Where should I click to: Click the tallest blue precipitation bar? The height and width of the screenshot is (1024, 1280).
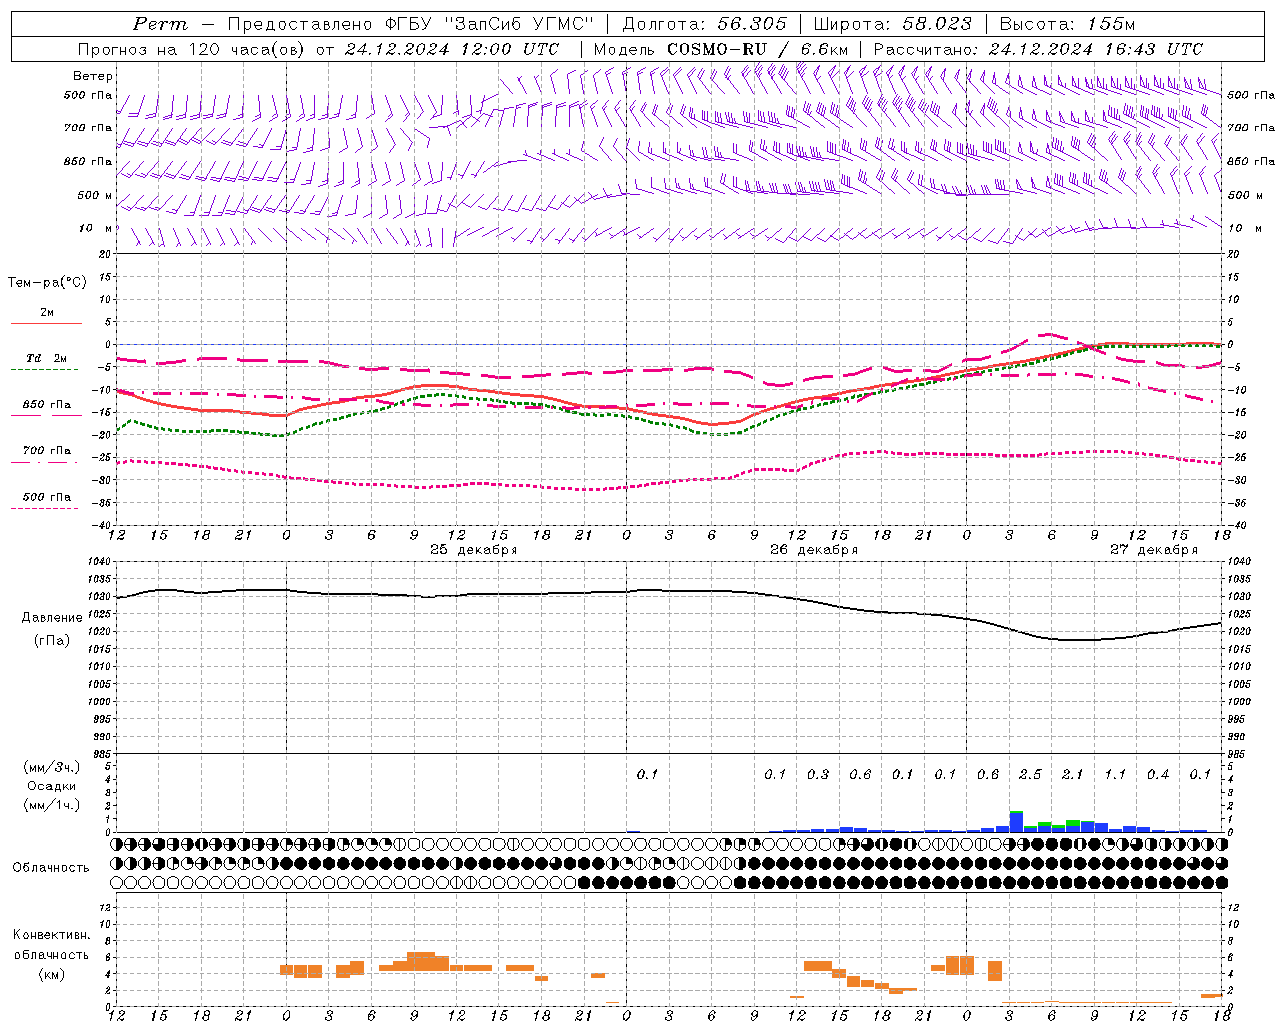point(1016,822)
